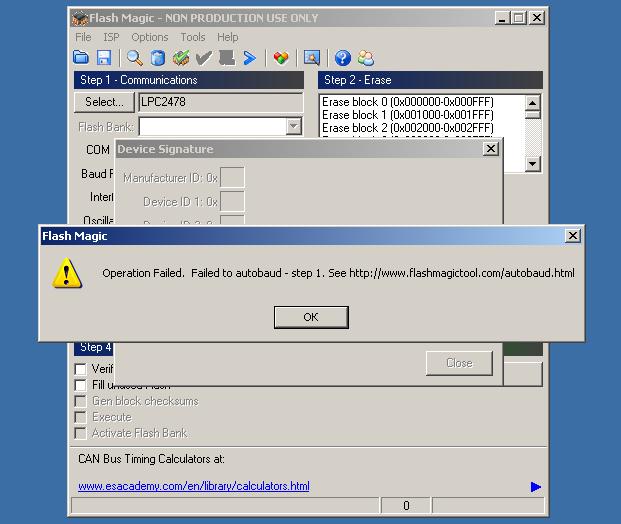Click the LPC2478 device field

(x=220, y=102)
